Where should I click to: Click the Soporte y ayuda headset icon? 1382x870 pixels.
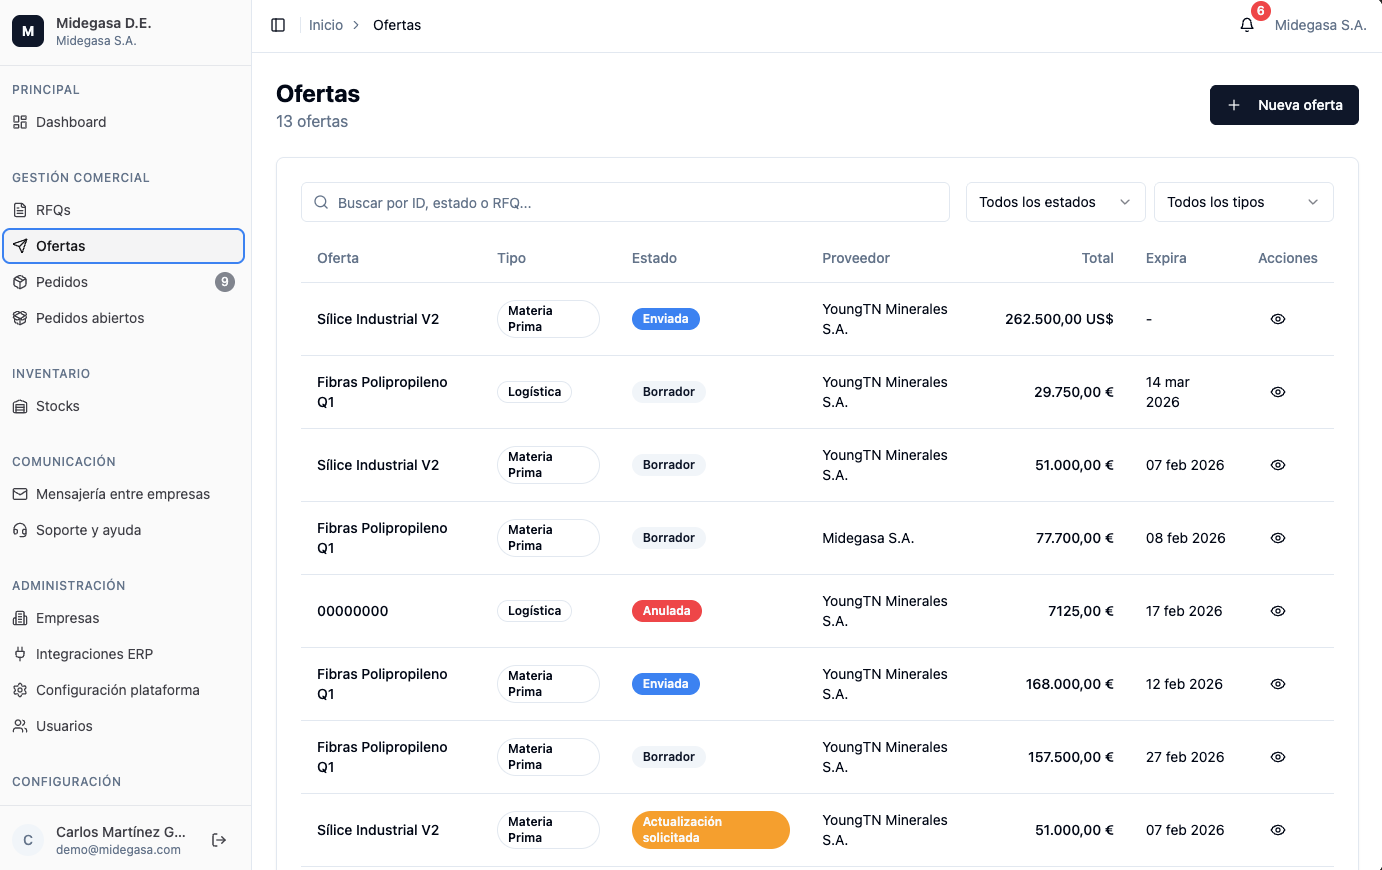click(20, 530)
